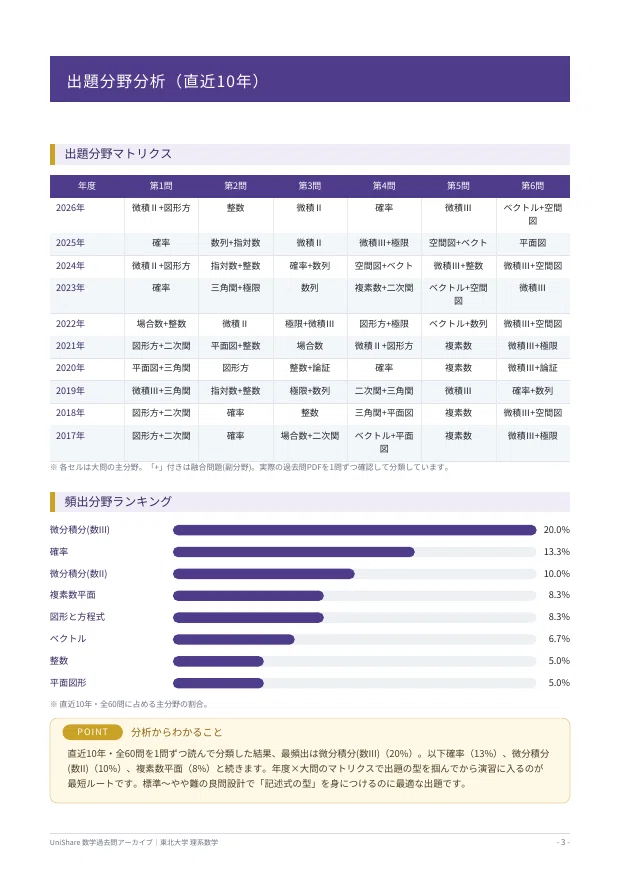
Task: Click the ベクトル ranking label
Action: [x=68, y=638]
